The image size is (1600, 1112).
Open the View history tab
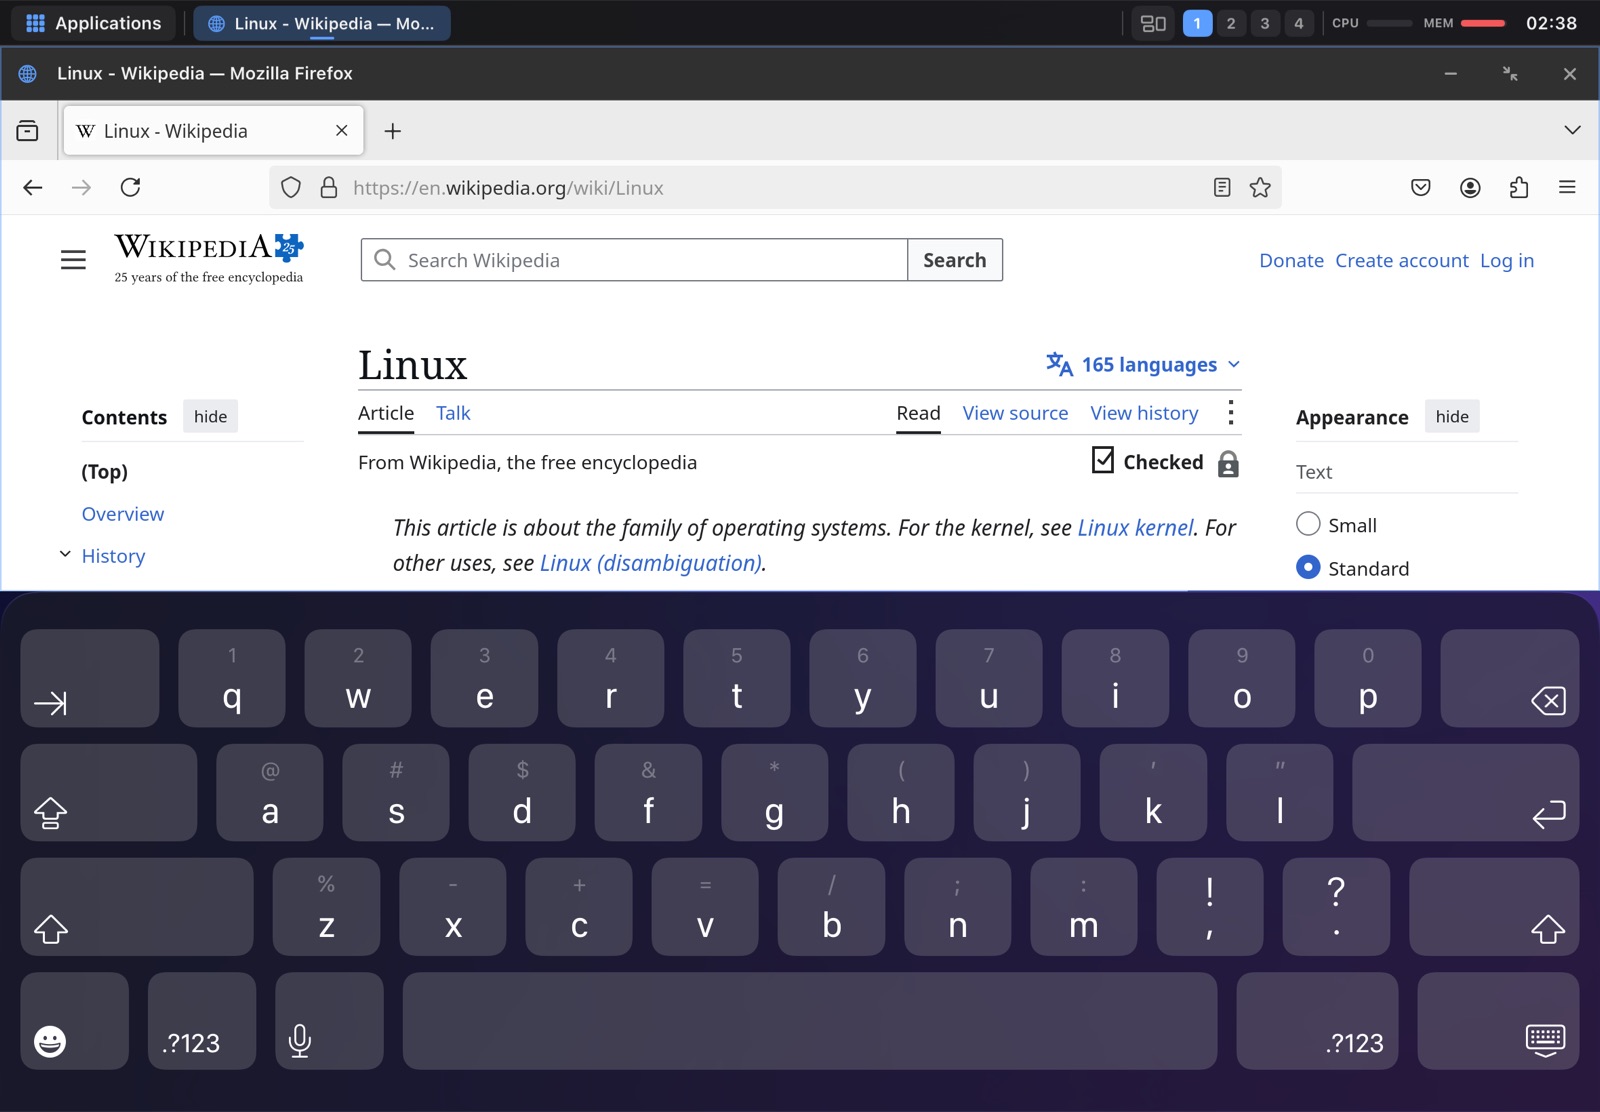(x=1144, y=413)
